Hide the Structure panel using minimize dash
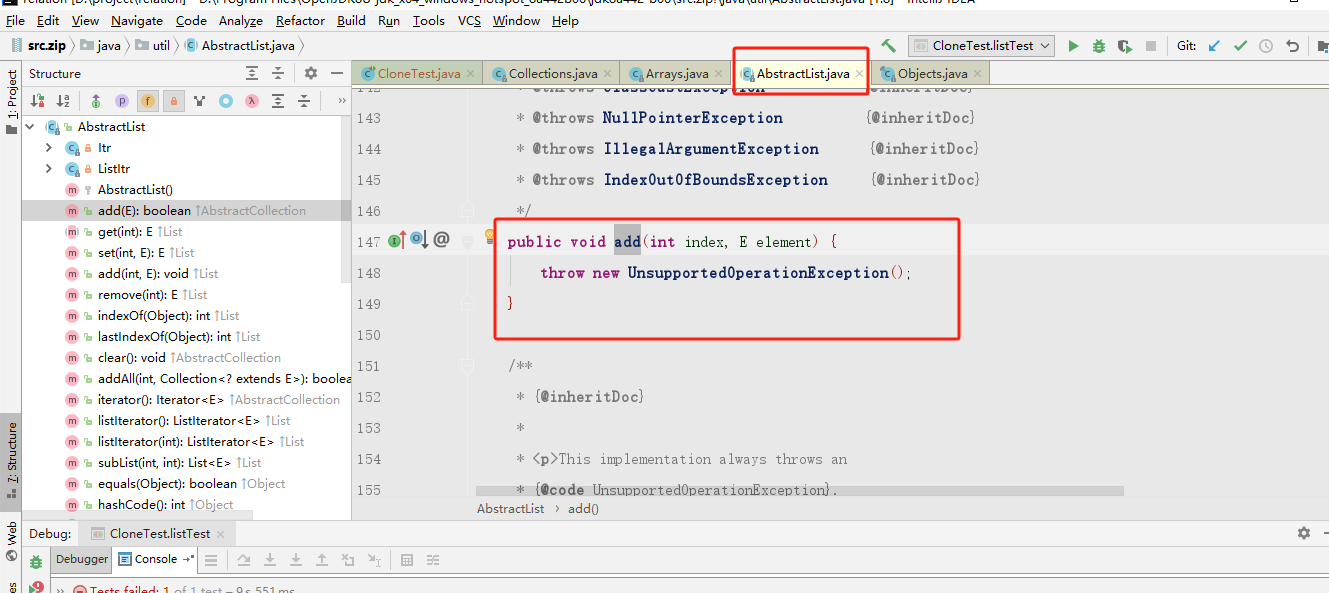Image resolution: width=1329 pixels, height=593 pixels. point(336,73)
